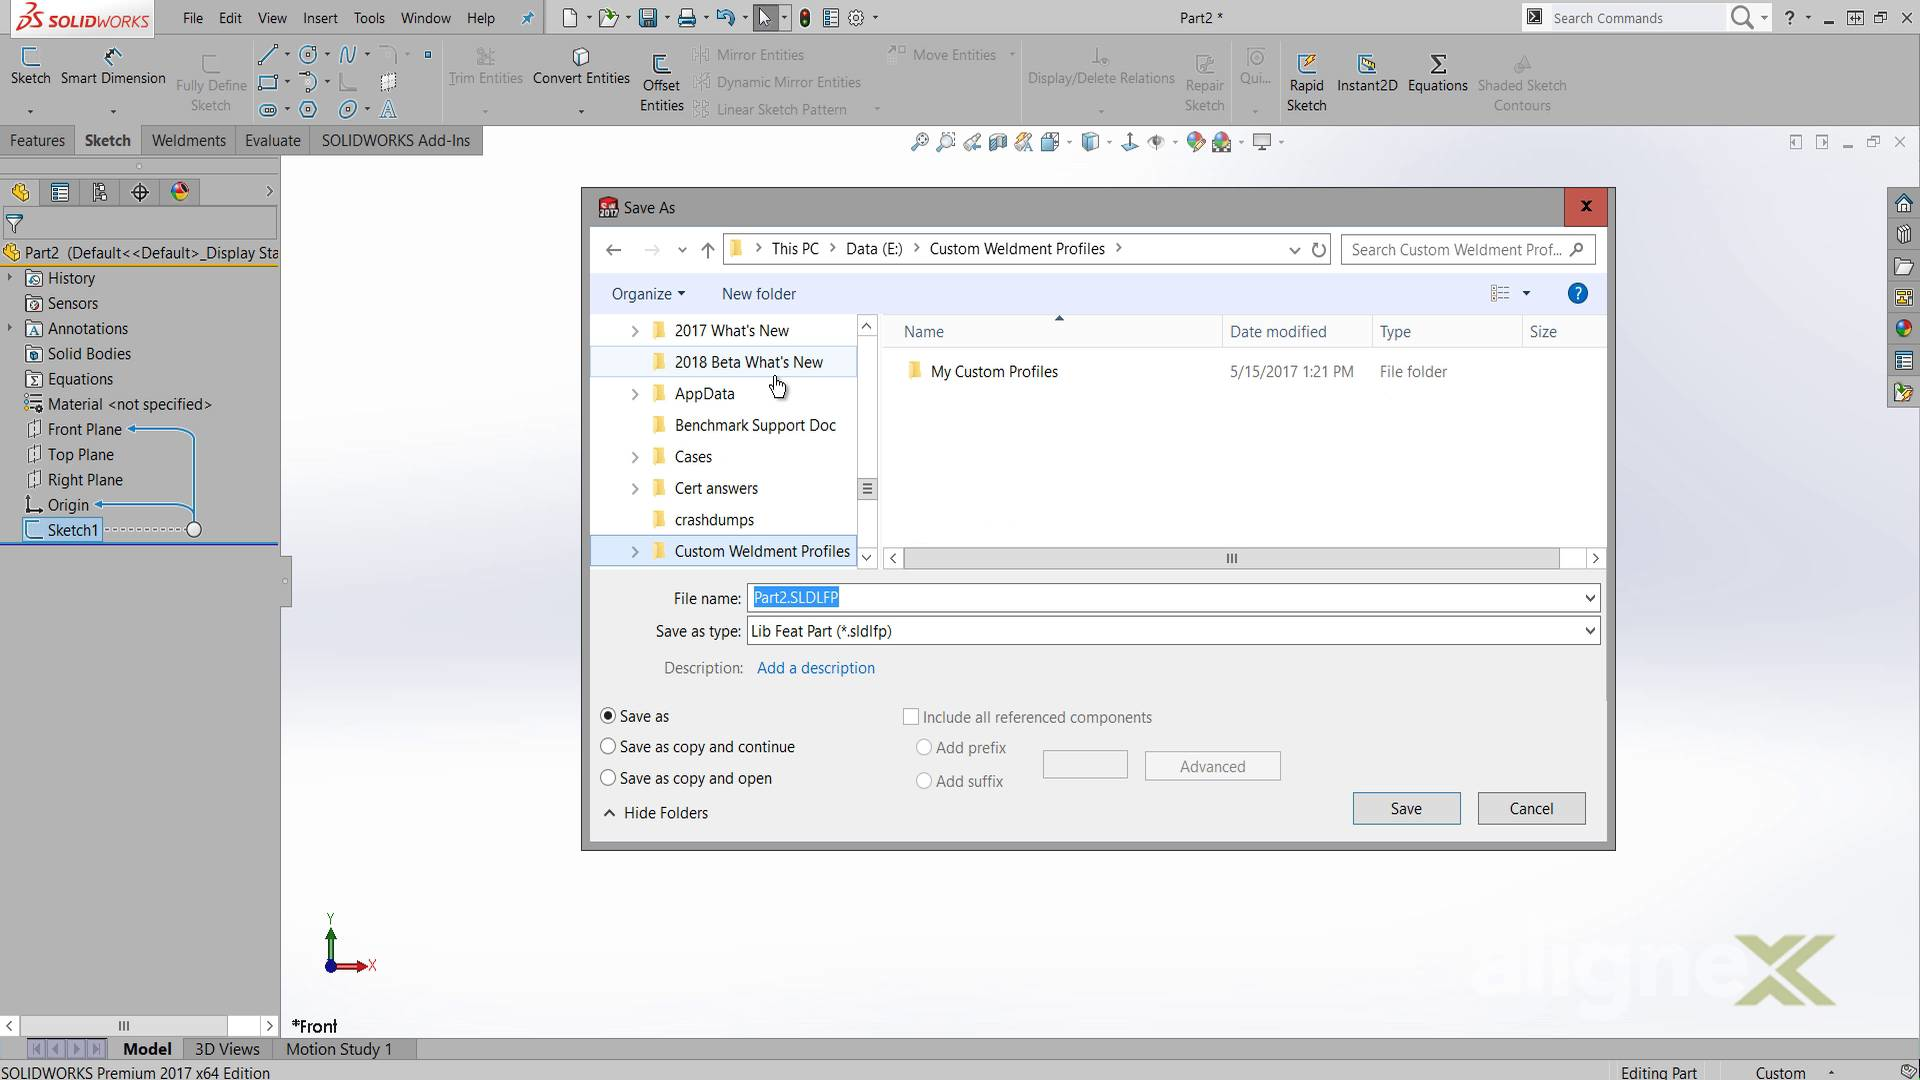The image size is (1920, 1080).
Task: Switch to the Weldments tab
Action: click(188, 140)
